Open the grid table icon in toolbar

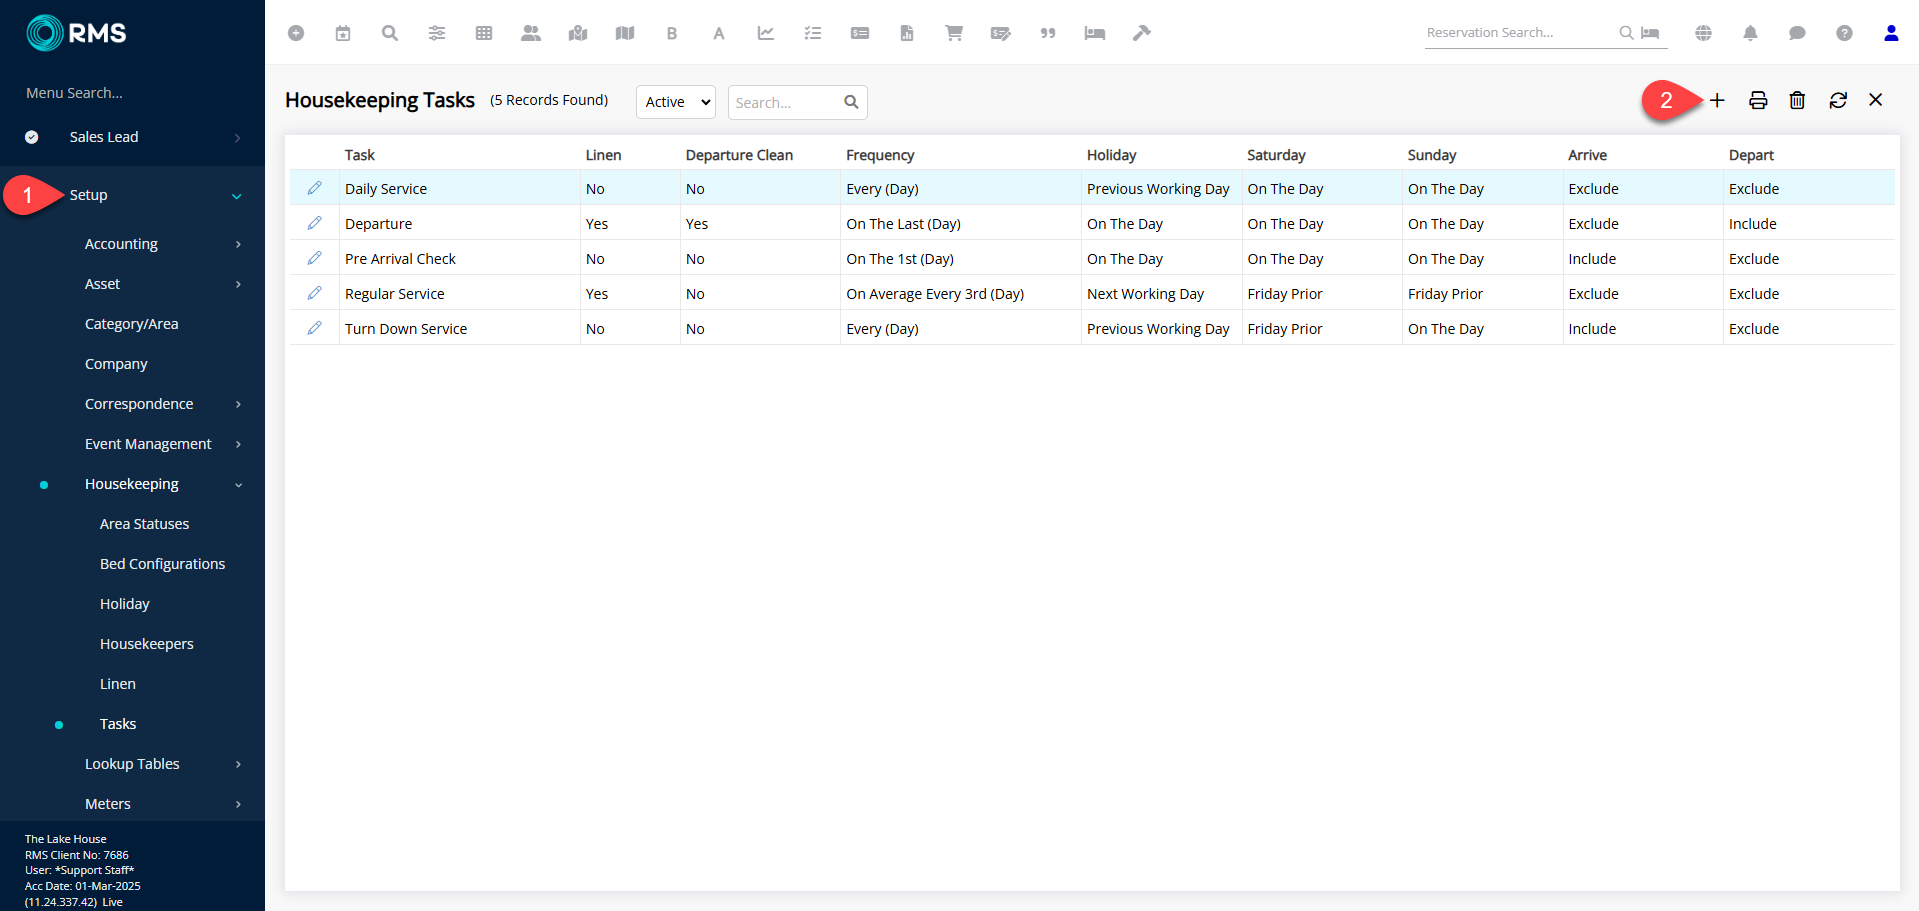484,33
